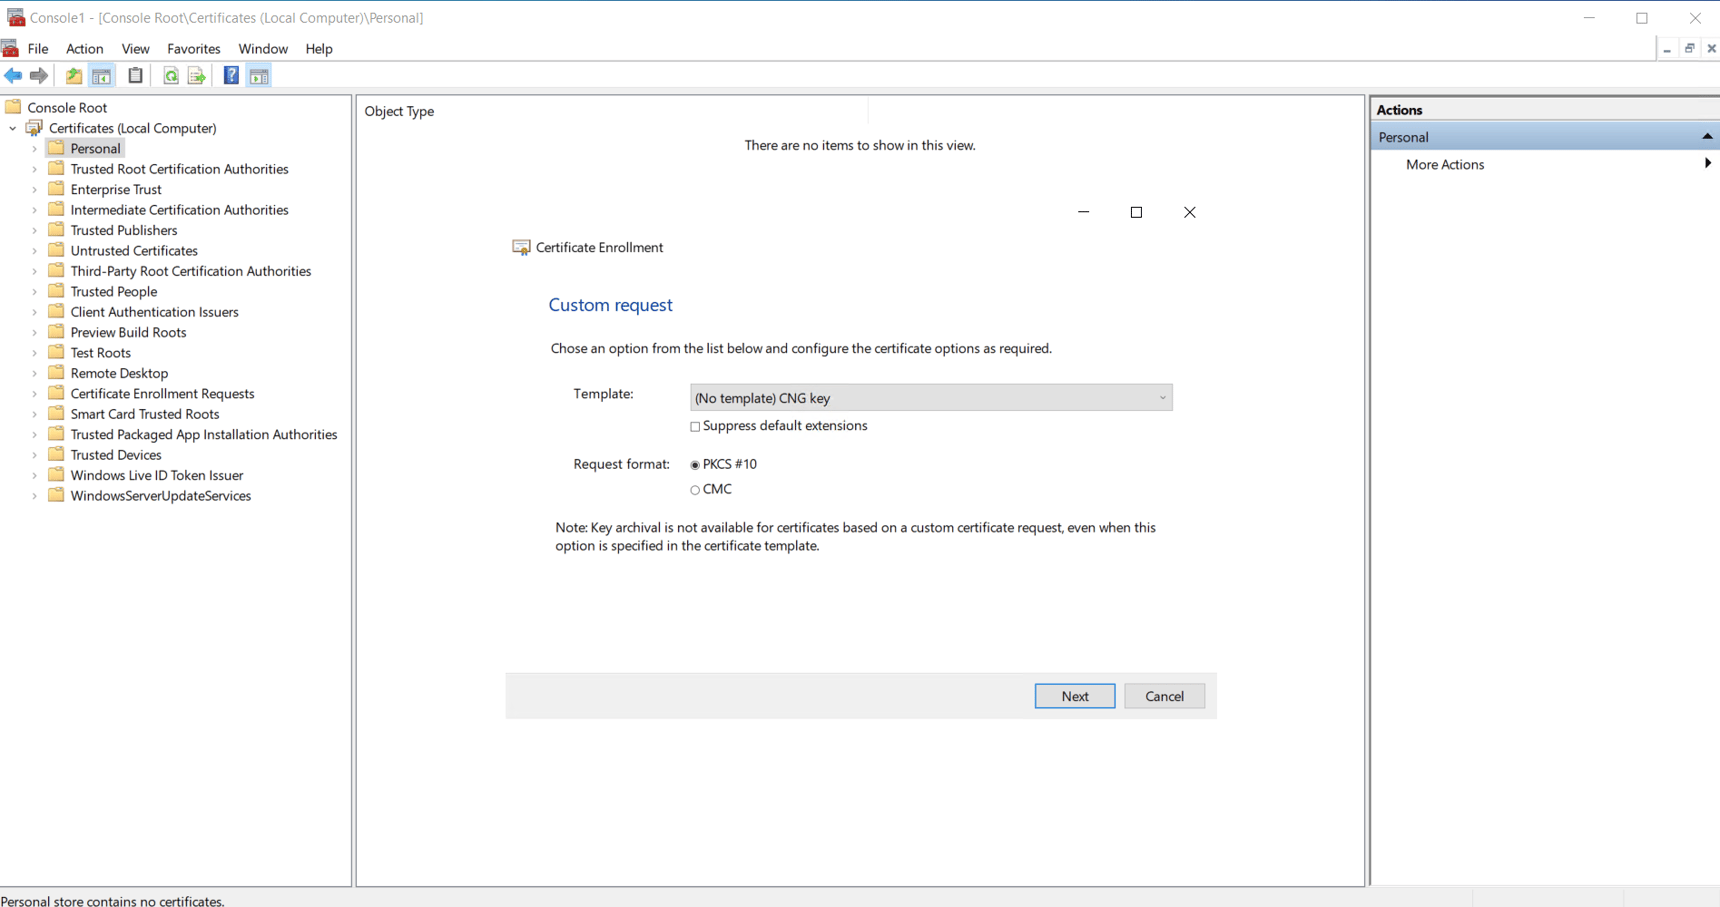Click Next in Certificate Enrollment
The image size is (1720, 907).
point(1075,696)
